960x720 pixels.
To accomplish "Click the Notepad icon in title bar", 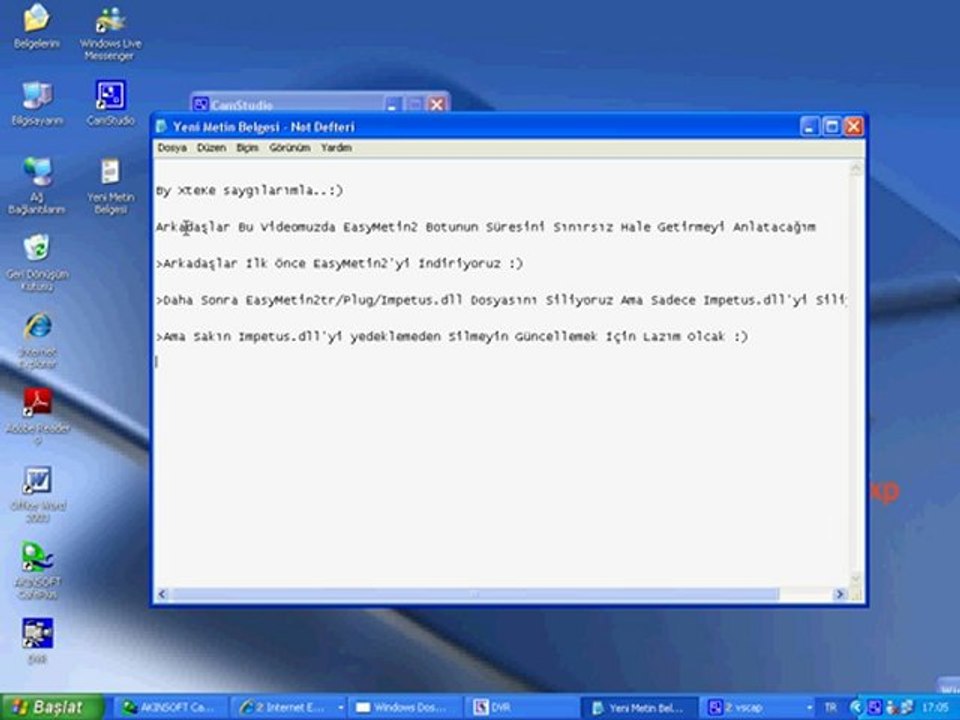I will (x=162, y=127).
